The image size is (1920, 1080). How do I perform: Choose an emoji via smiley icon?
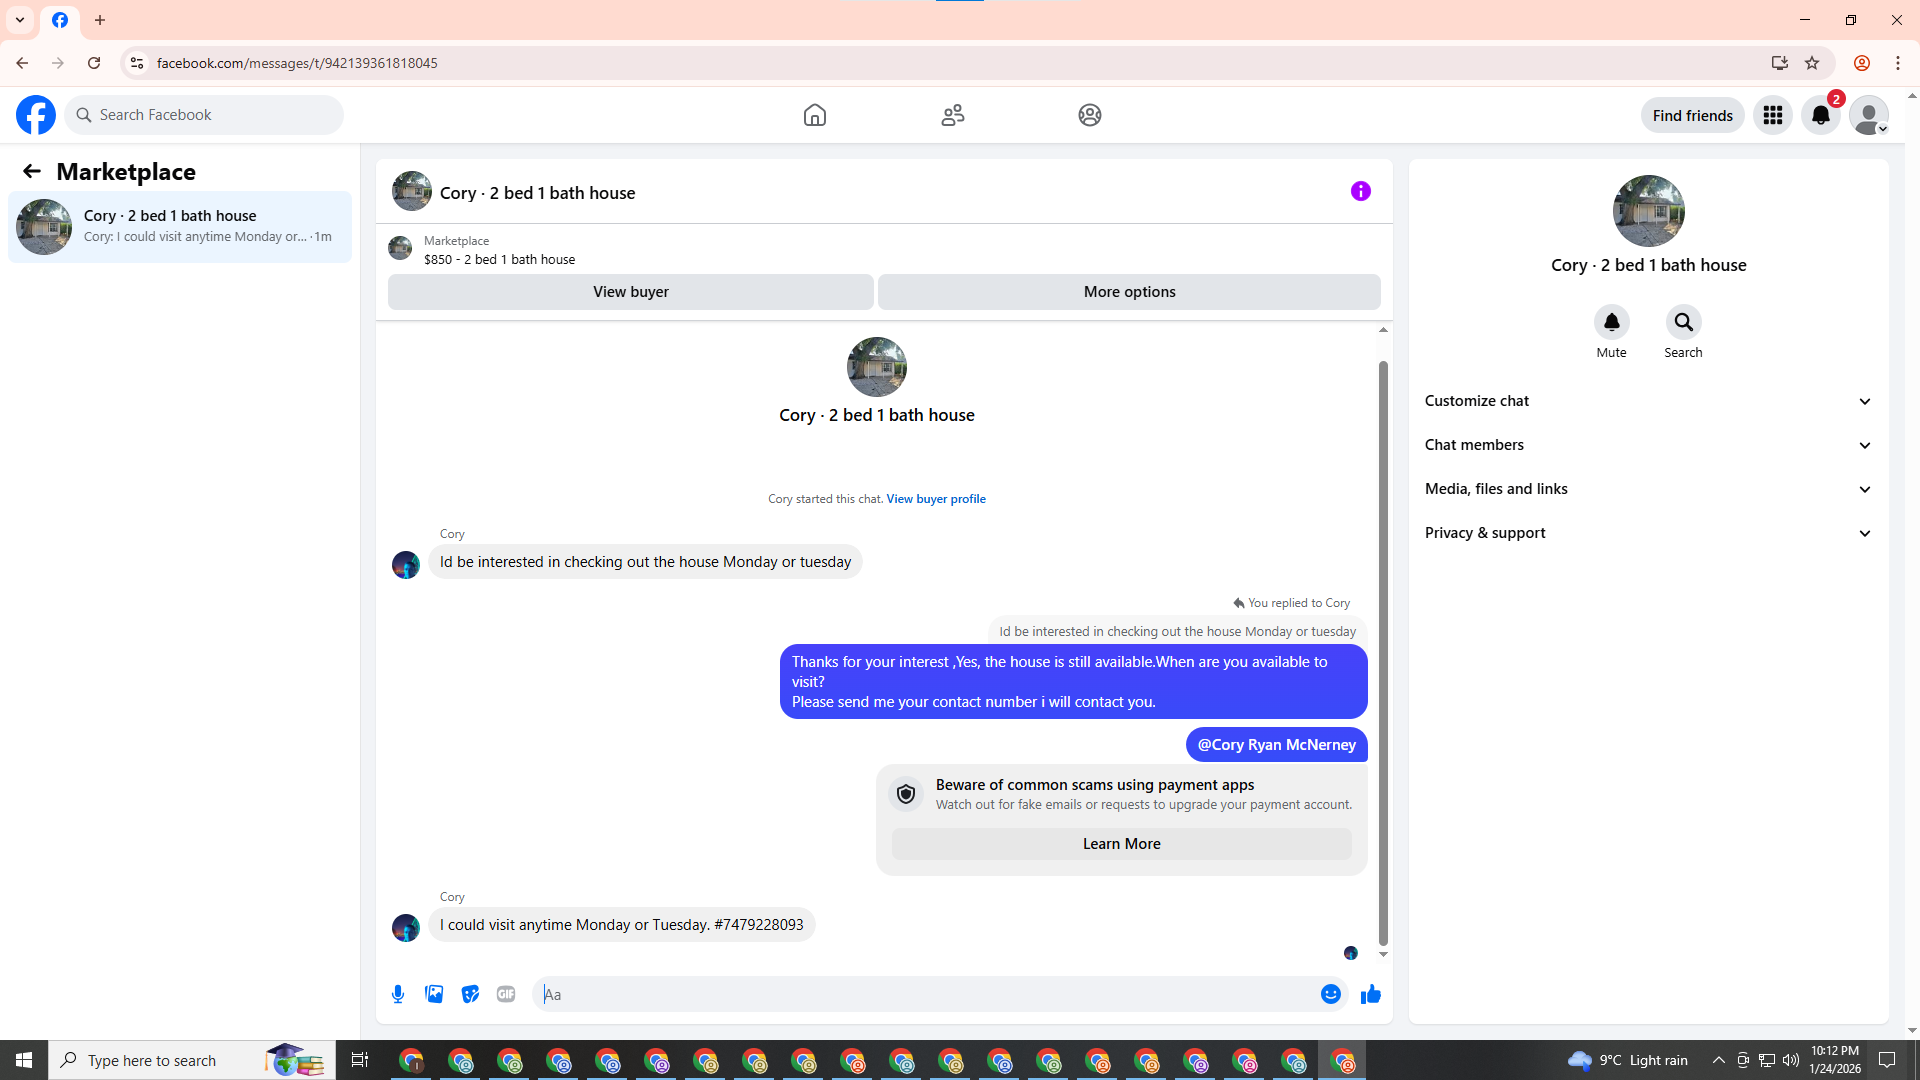[x=1330, y=994]
